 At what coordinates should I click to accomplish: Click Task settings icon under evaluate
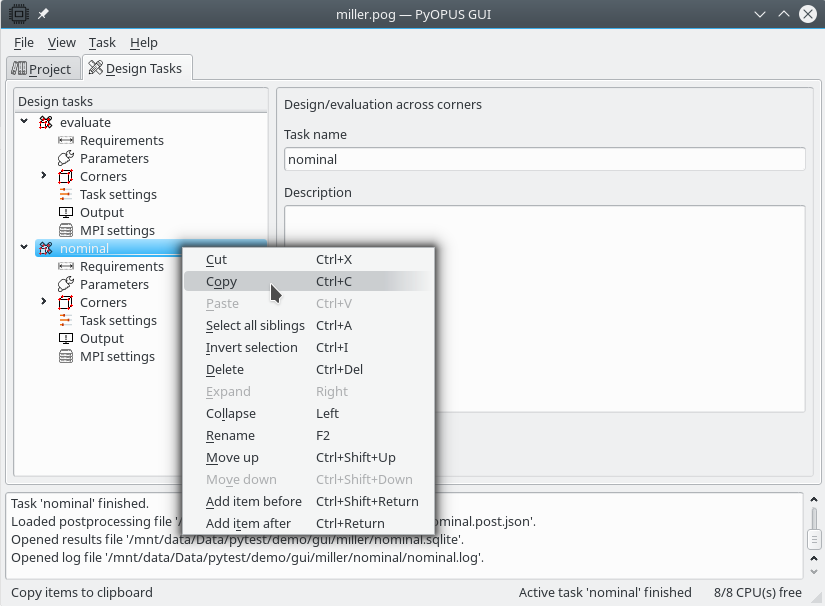tap(66, 195)
